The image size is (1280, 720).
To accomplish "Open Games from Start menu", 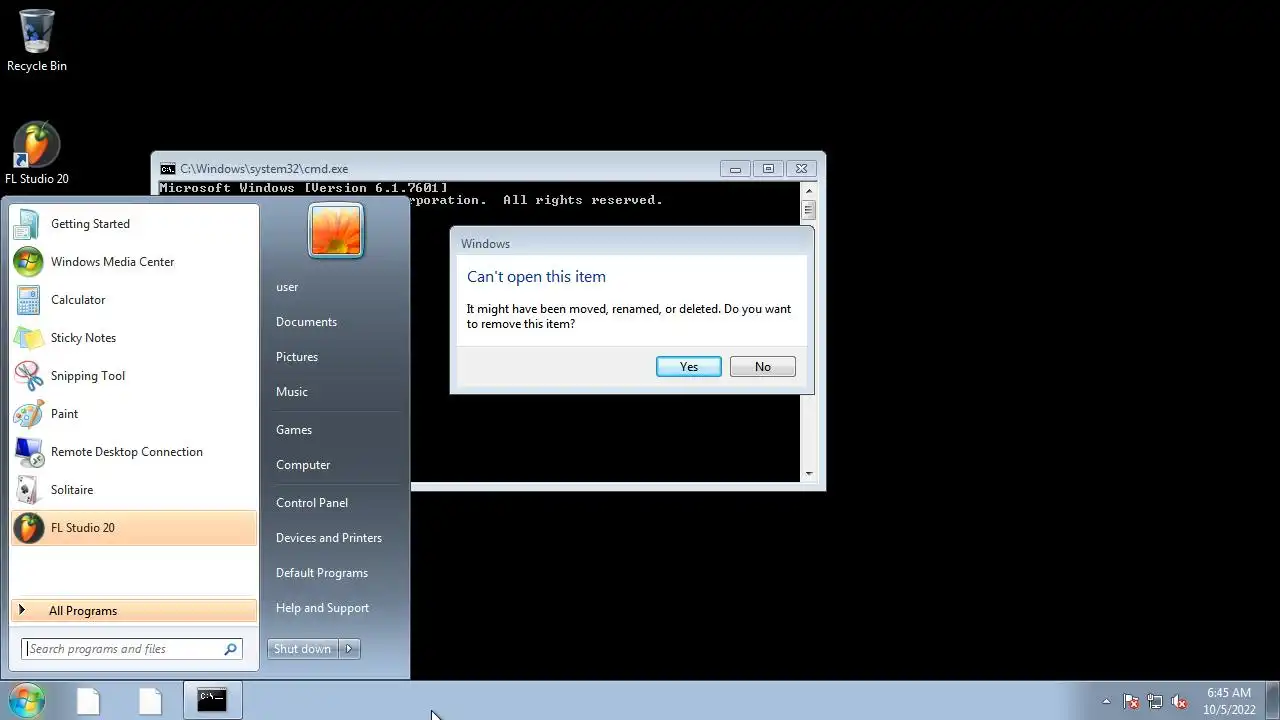I will click(x=294, y=430).
